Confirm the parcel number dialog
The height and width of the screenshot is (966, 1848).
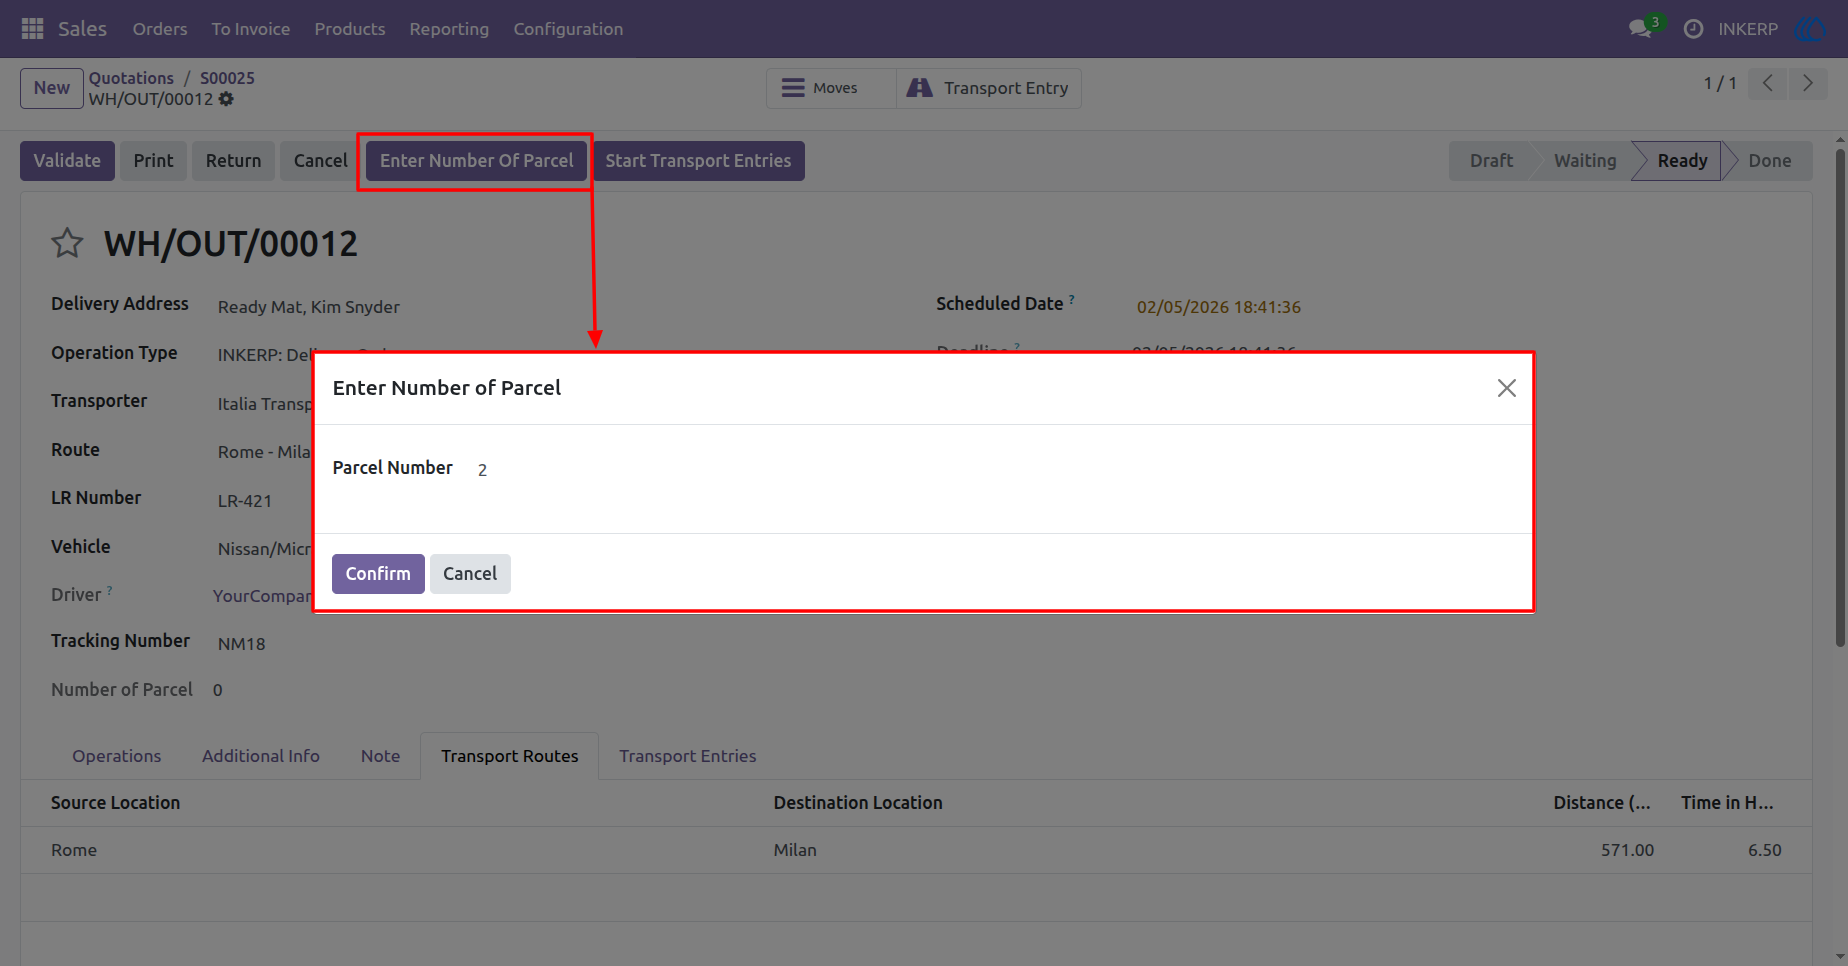pos(378,574)
